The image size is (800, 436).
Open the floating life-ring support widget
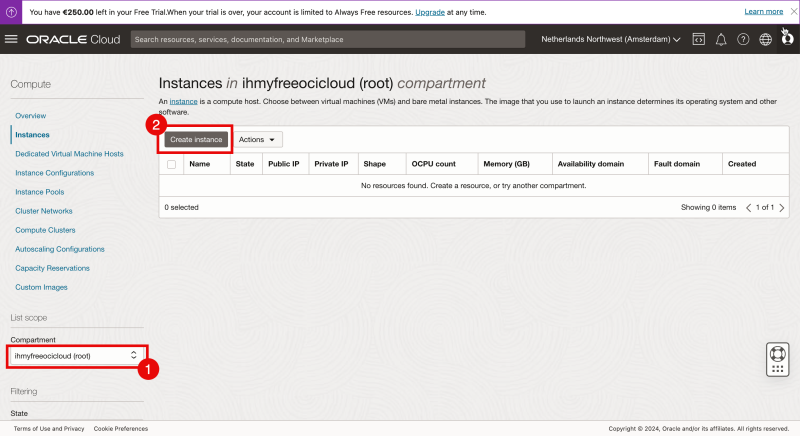[x=778, y=357]
